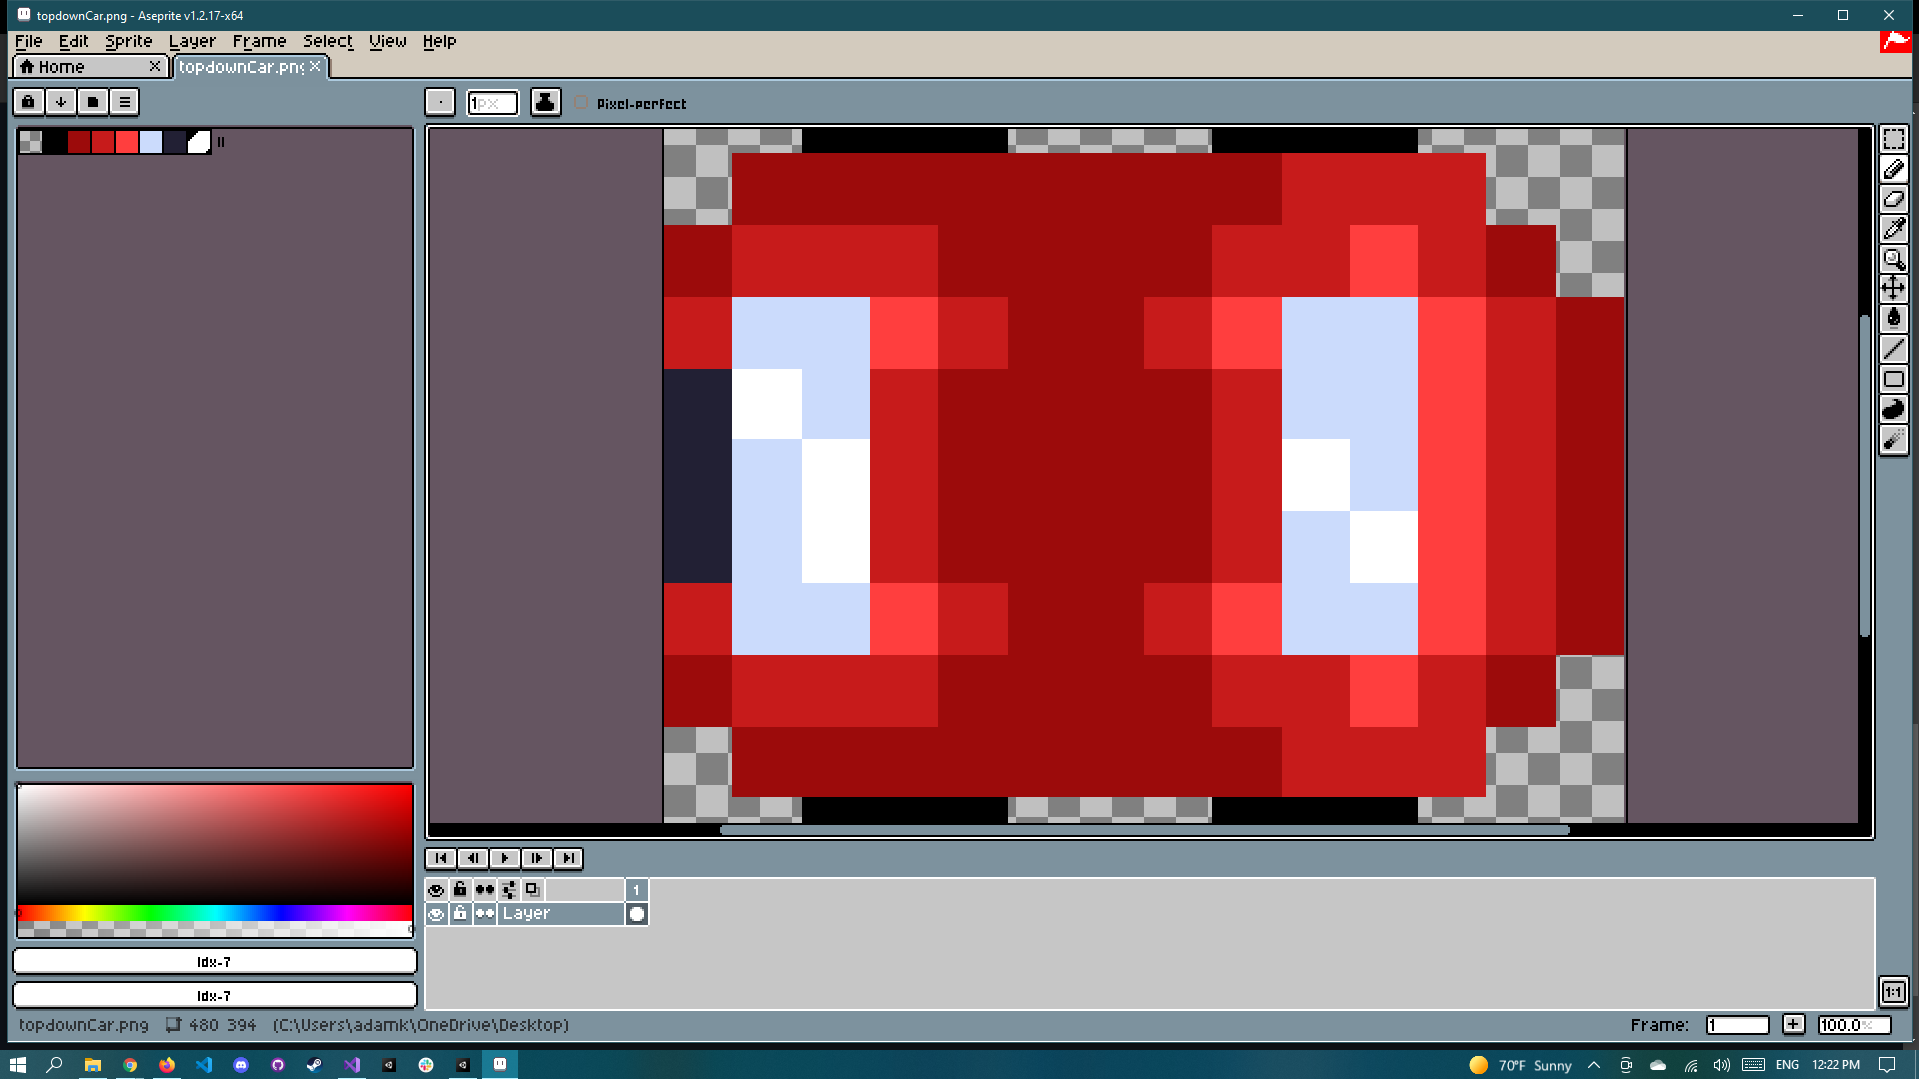
Task: Open the palette options hamburger menu
Action: [x=124, y=101]
